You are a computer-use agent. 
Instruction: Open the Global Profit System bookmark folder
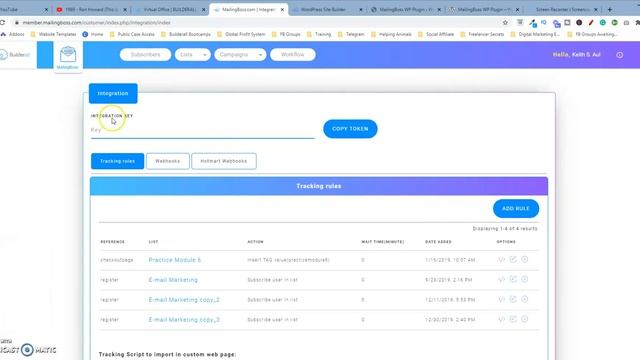241,35
